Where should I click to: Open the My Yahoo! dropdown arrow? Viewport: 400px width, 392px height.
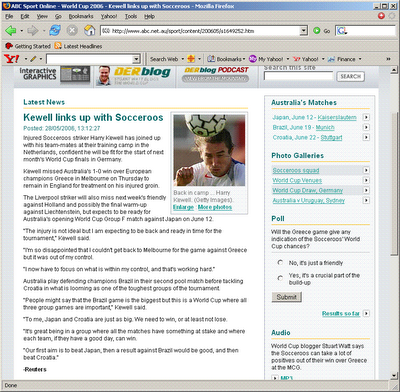point(288,59)
